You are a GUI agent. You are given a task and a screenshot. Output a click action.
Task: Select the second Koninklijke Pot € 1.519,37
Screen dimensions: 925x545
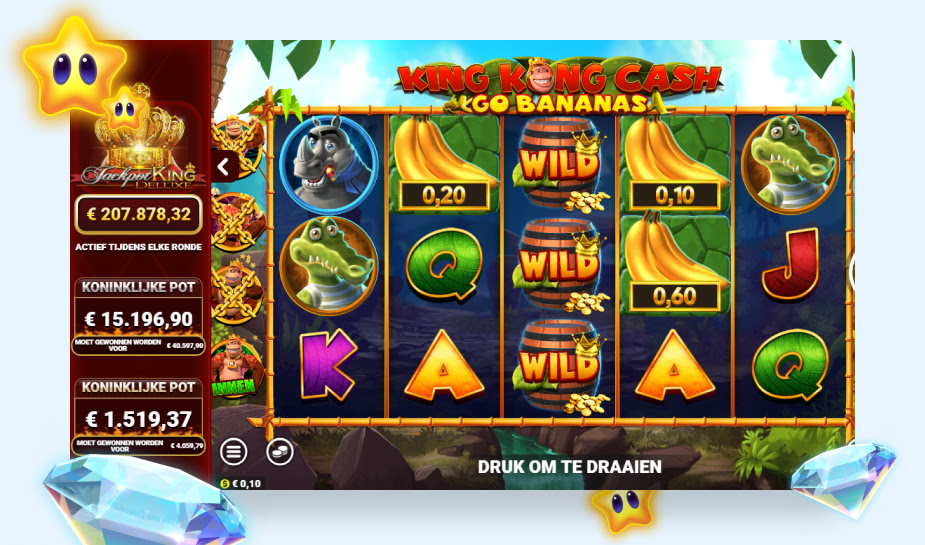(139, 417)
